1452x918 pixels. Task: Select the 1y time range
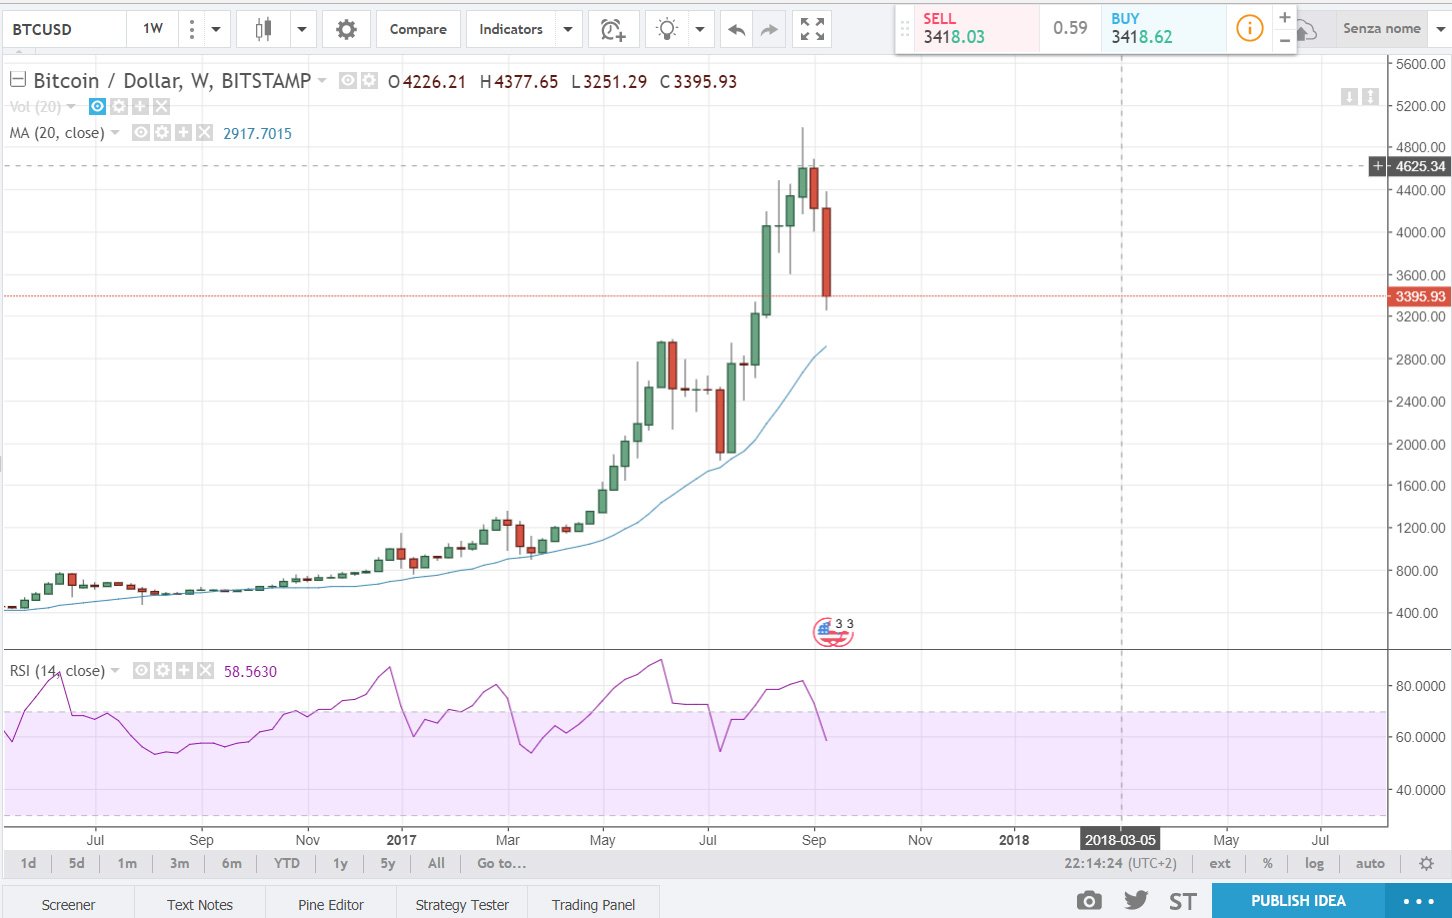(340, 863)
